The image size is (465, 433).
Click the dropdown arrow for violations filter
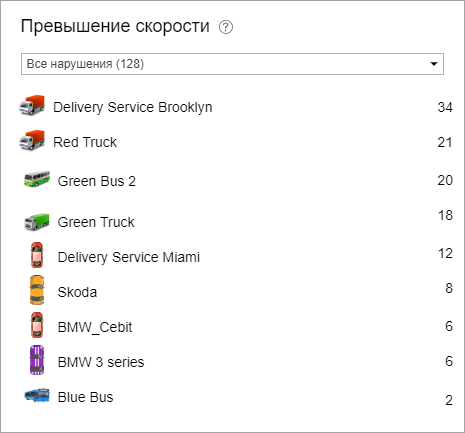tap(434, 64)
